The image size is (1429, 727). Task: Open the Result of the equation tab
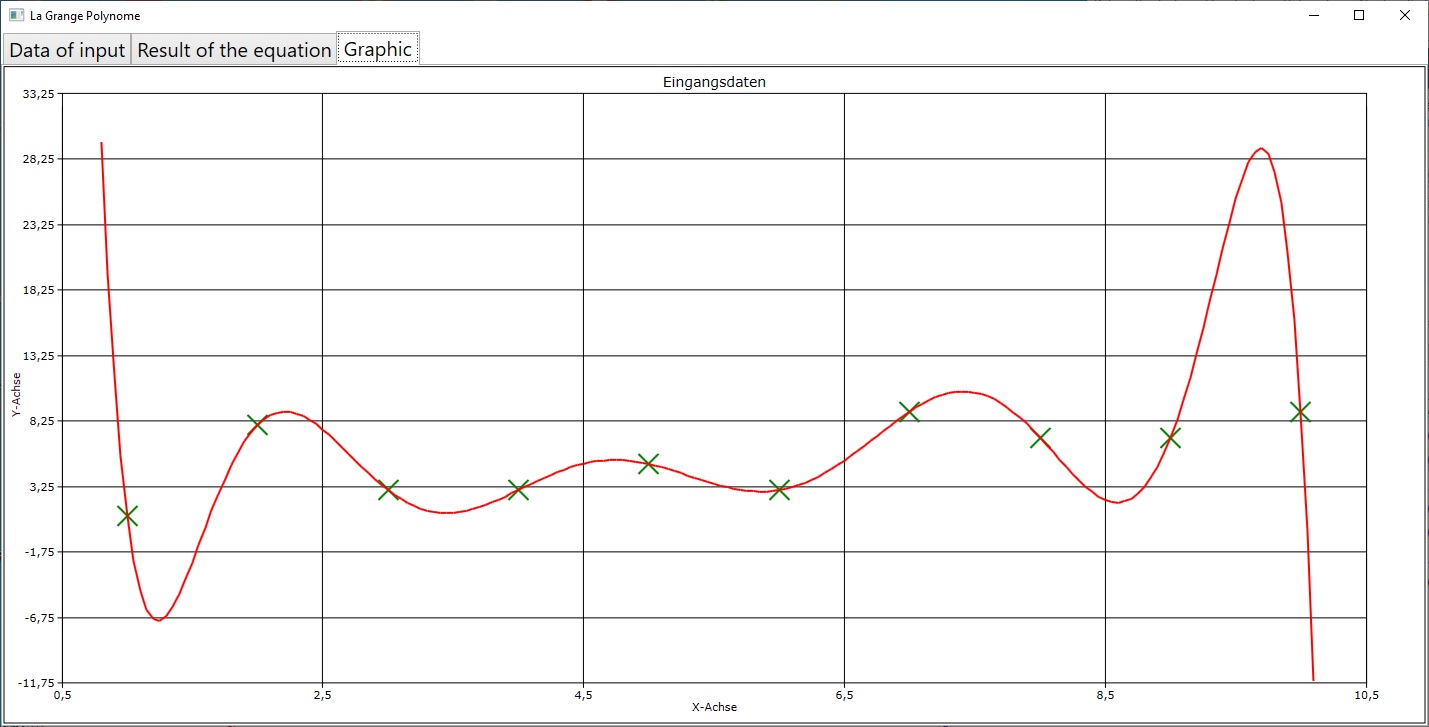coord(234,50)
